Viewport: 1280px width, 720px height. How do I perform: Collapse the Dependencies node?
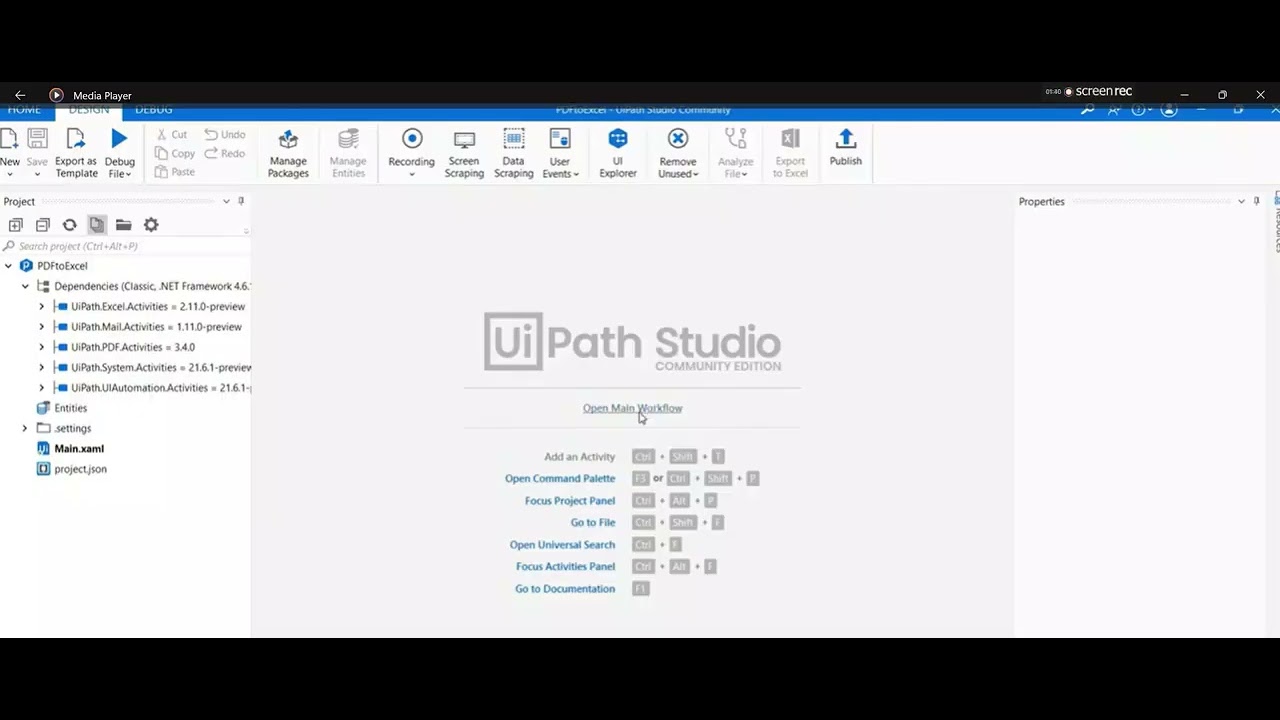pyautogui.click(x=25, y=286)
